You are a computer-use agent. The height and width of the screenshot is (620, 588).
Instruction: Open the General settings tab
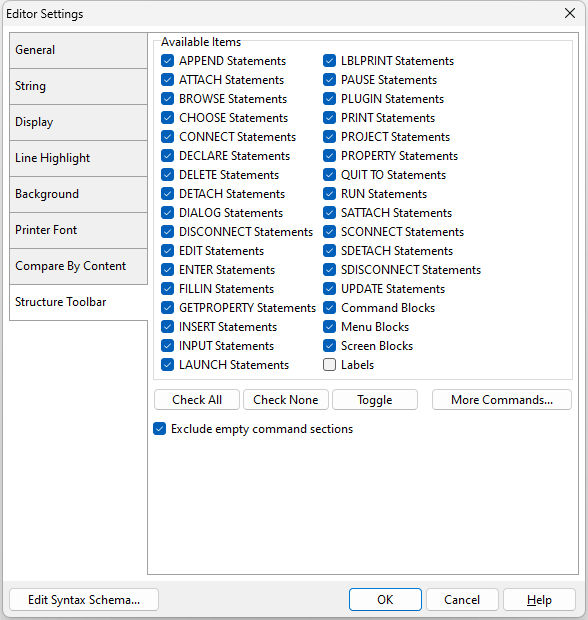click(78, 50)
